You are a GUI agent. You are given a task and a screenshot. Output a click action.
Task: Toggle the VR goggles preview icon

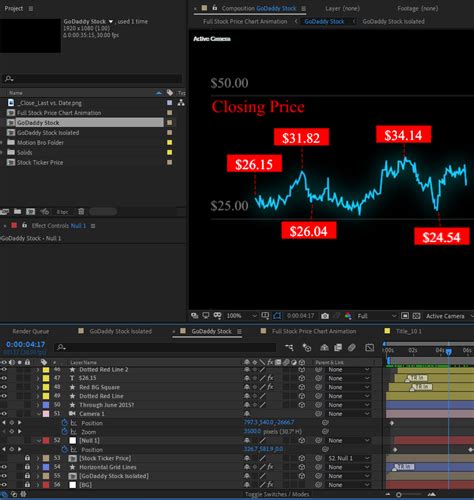pyautogui.click(x=217, y=316)
